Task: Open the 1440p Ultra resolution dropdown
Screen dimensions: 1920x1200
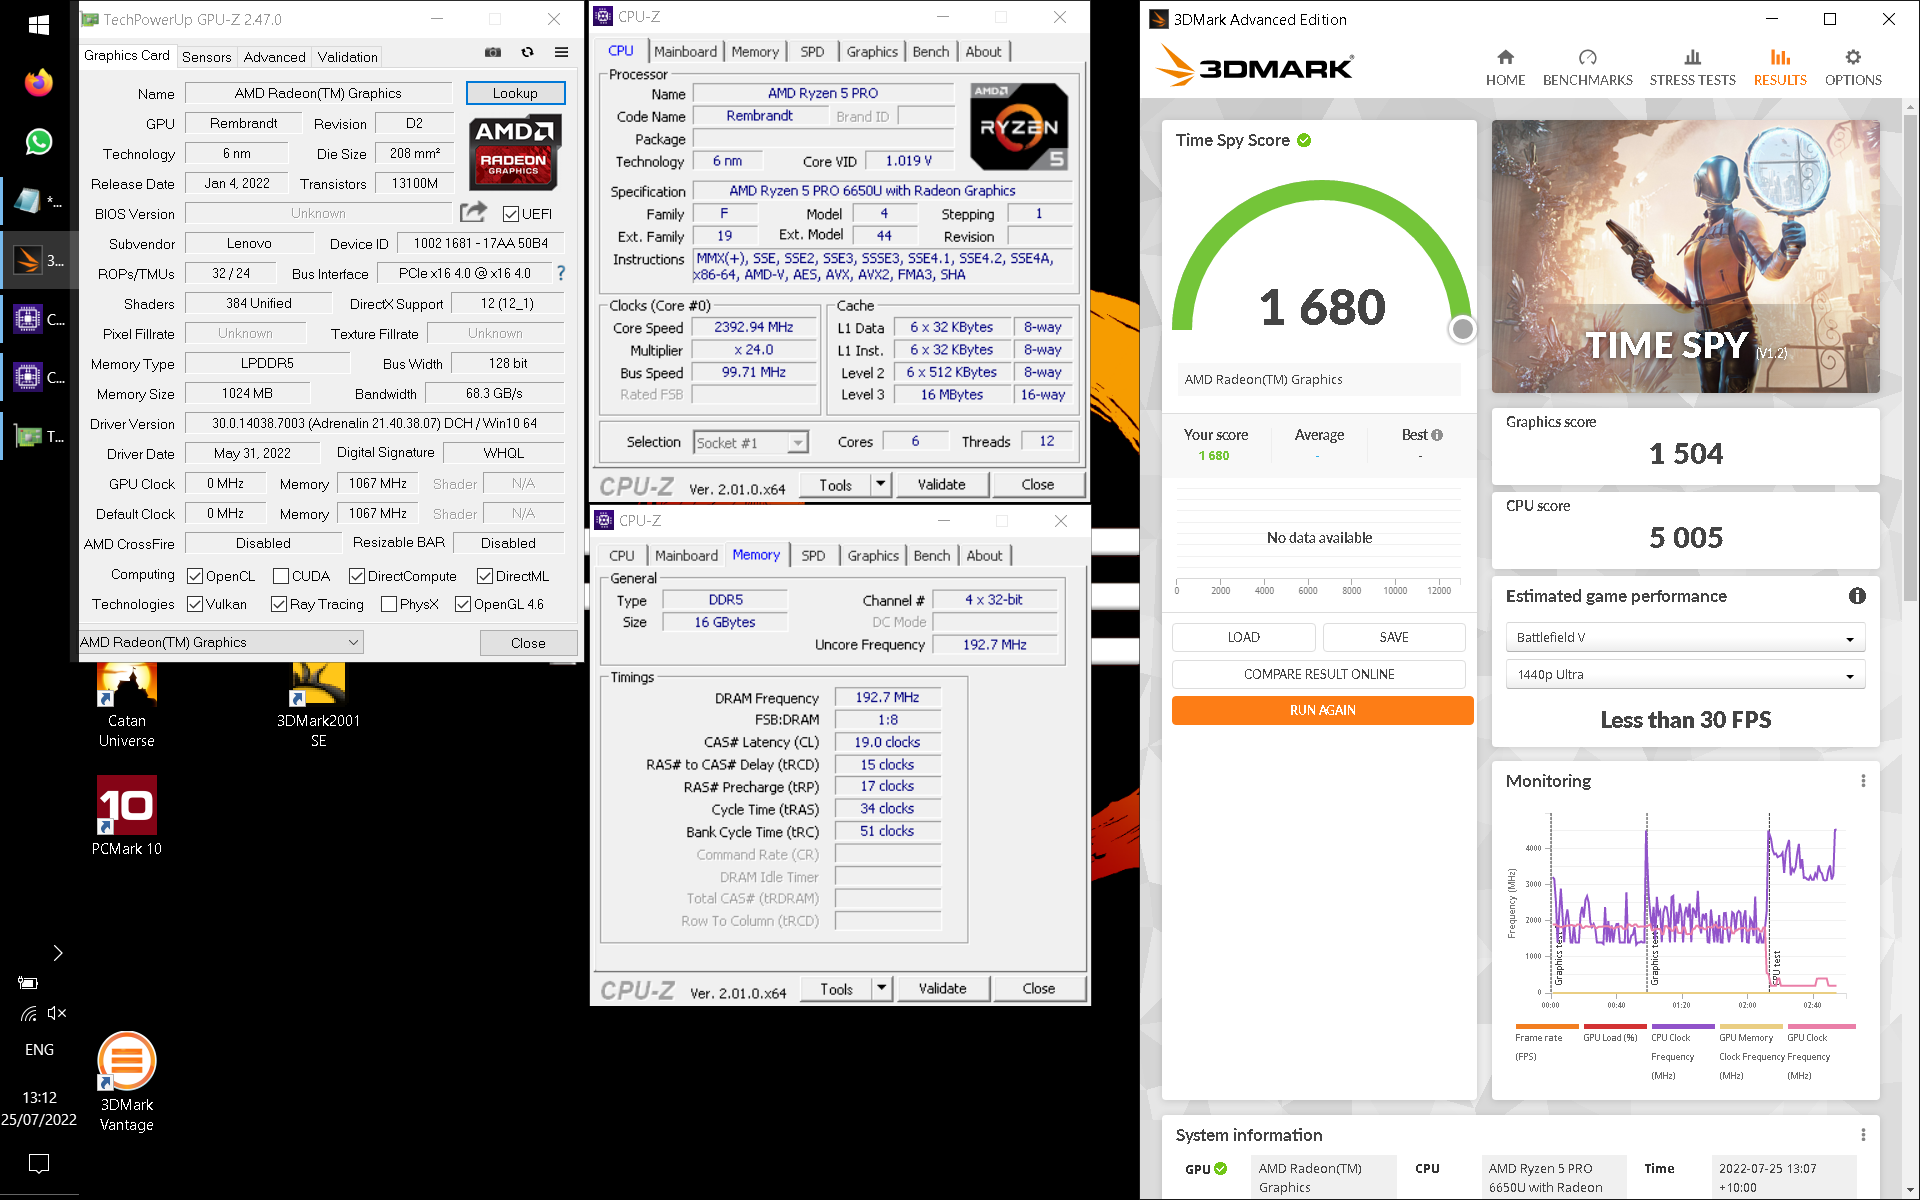Action: (1685, 674)
